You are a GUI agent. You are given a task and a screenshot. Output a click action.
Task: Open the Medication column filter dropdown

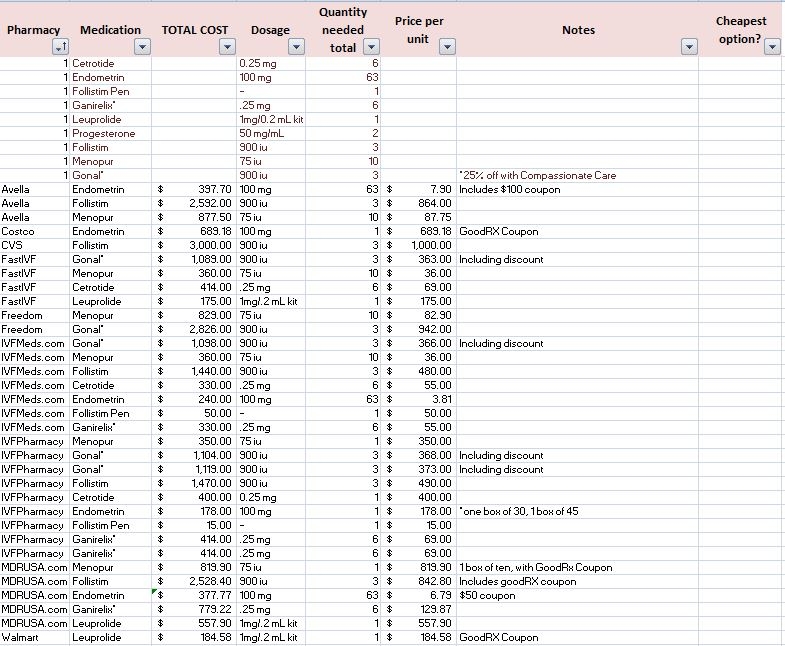[142, 47]
